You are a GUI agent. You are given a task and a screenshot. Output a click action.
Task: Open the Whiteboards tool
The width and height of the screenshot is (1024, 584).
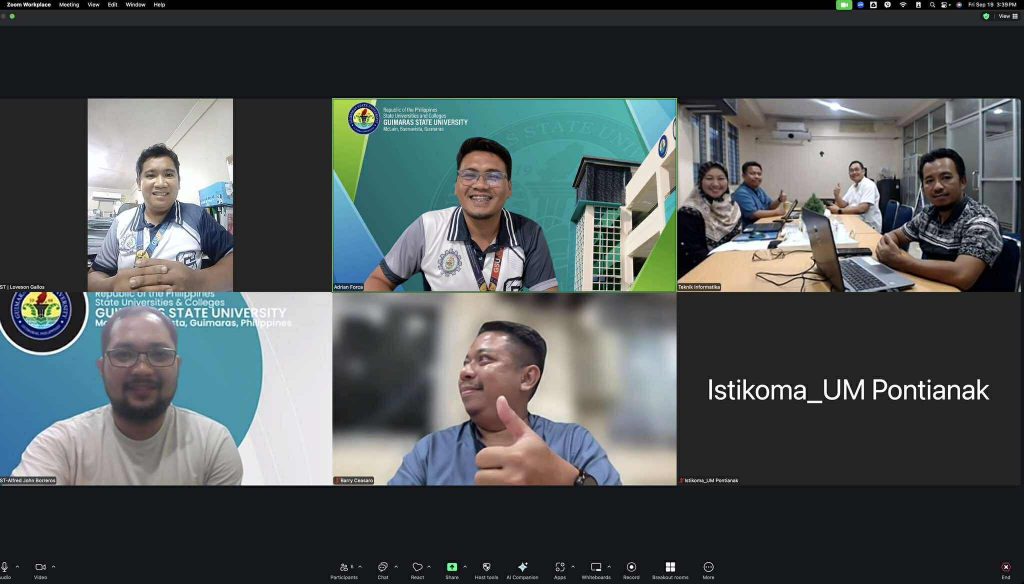[596, 568]
